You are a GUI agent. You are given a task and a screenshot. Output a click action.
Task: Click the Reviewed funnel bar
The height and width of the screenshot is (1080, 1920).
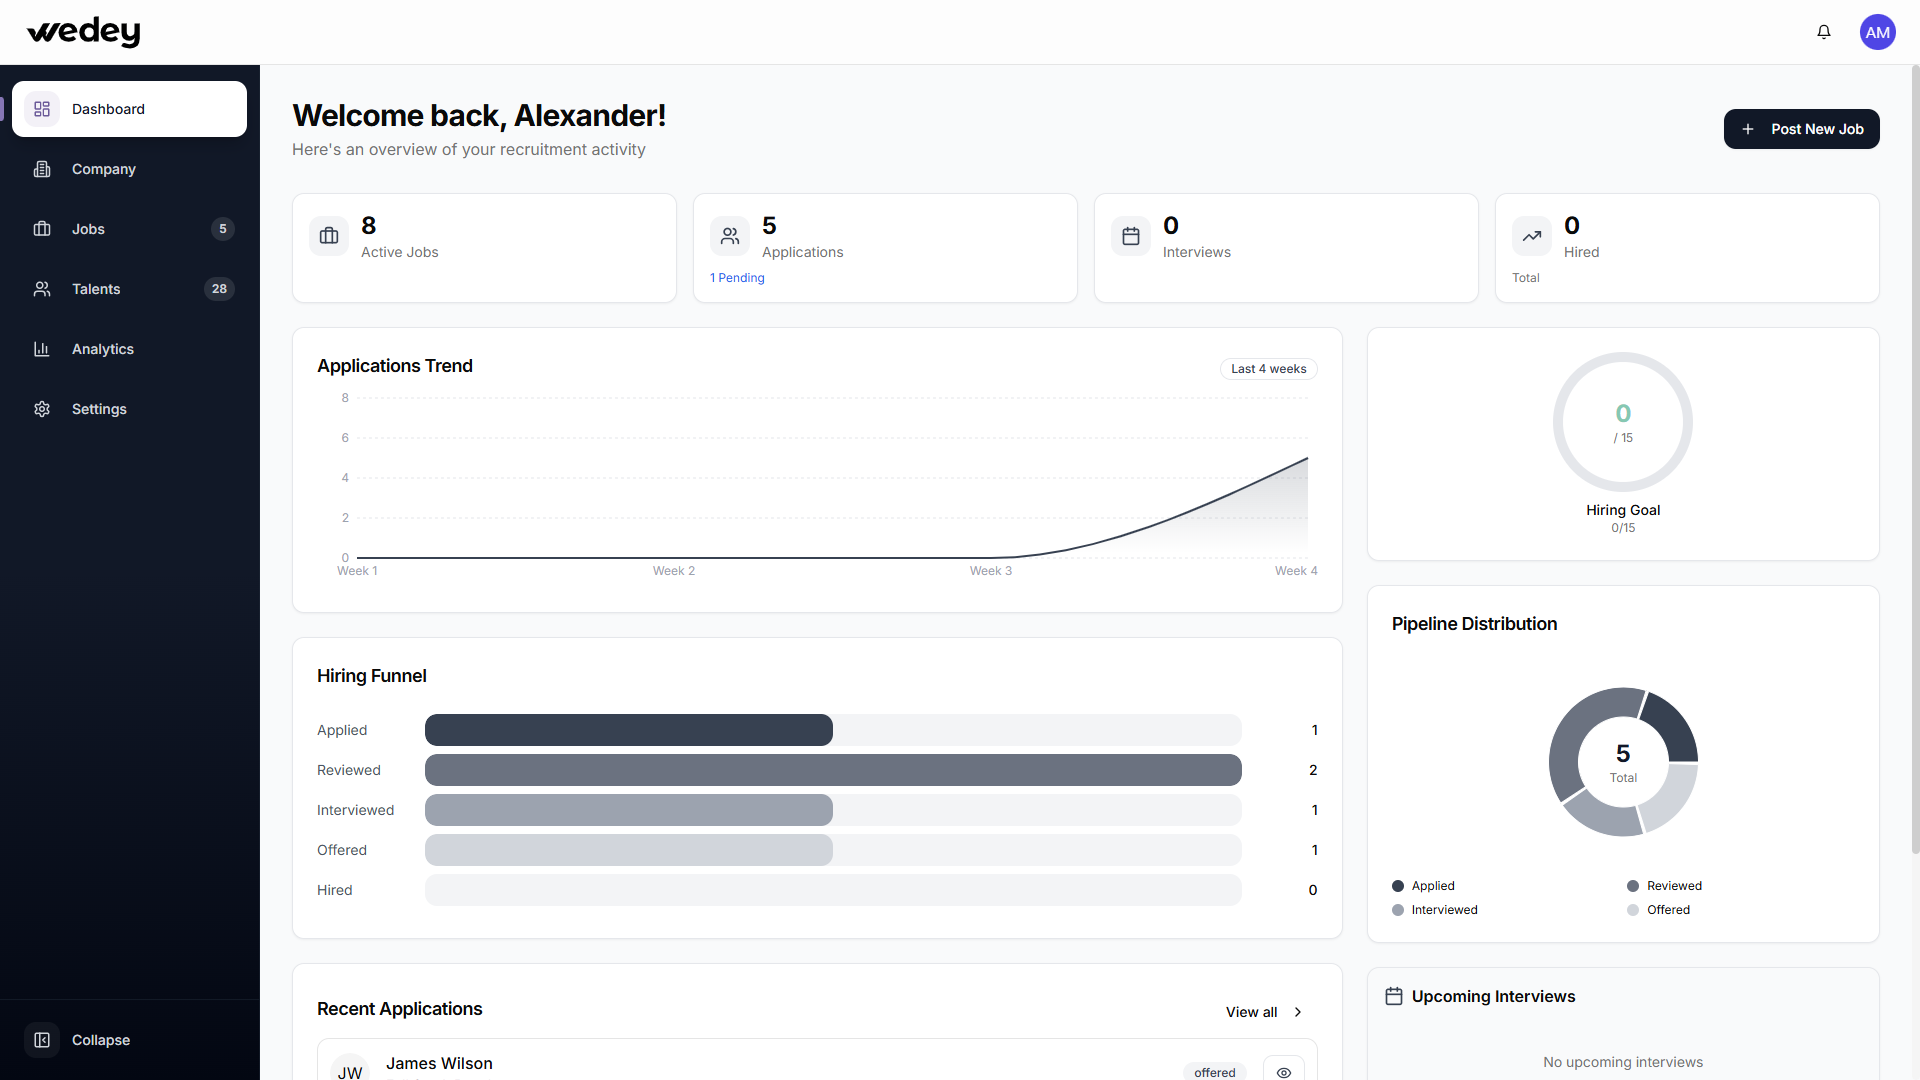tap(833, 770)
